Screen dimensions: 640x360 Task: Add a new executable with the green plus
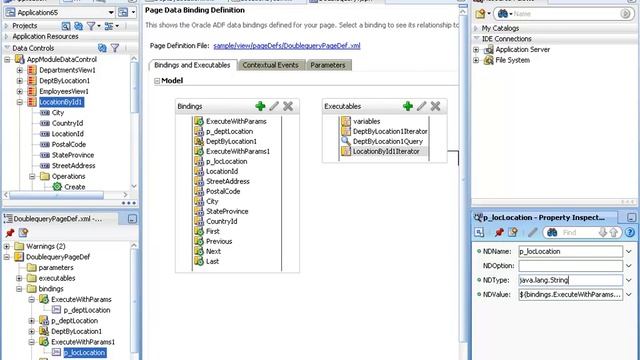pyautogui.click(x=407, y=106)
